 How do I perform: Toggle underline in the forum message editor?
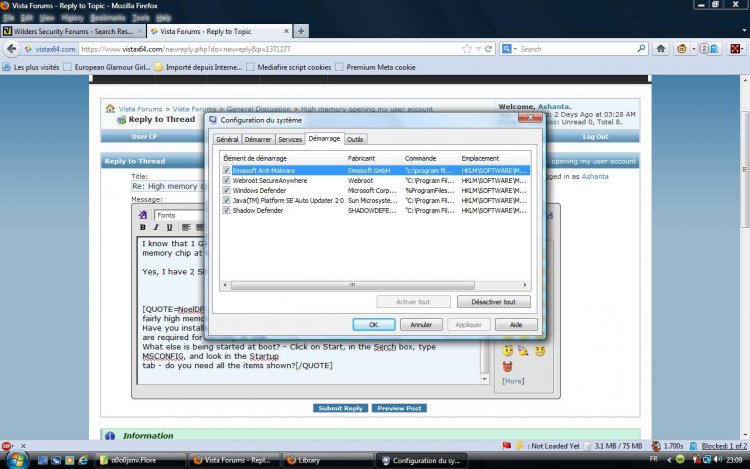pos(169,227)
